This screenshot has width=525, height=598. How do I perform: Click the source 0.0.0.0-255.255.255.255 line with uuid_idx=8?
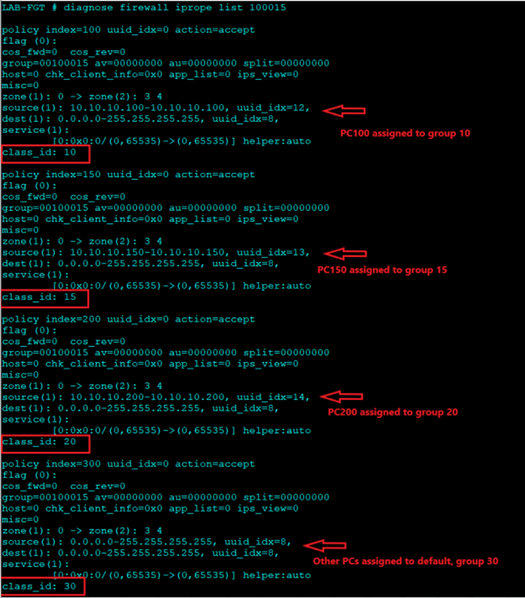point(147,542)
